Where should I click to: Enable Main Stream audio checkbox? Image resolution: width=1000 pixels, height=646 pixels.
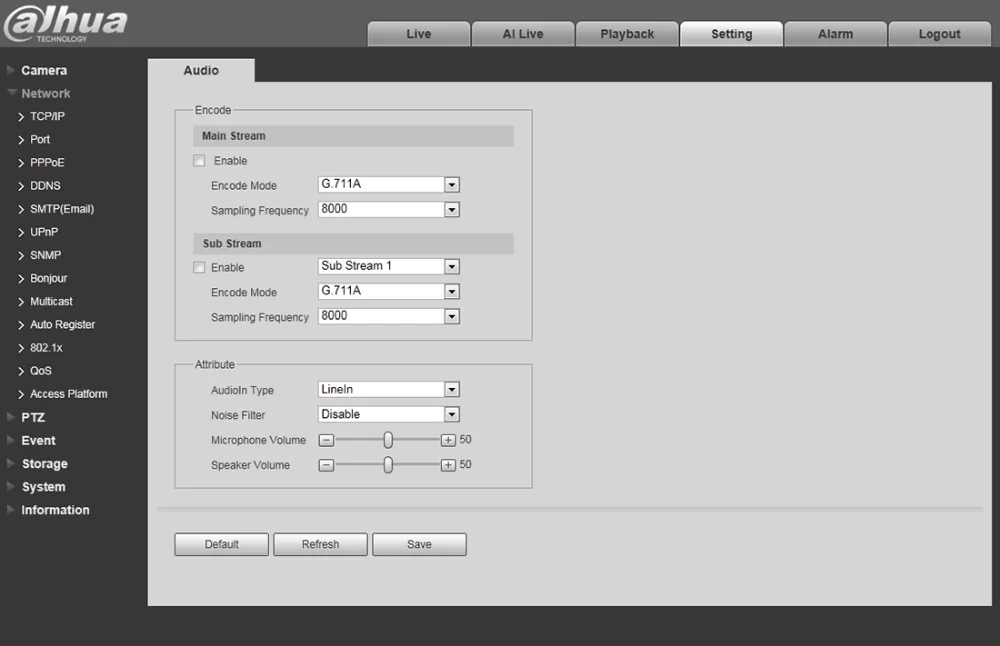coord(199,161)
